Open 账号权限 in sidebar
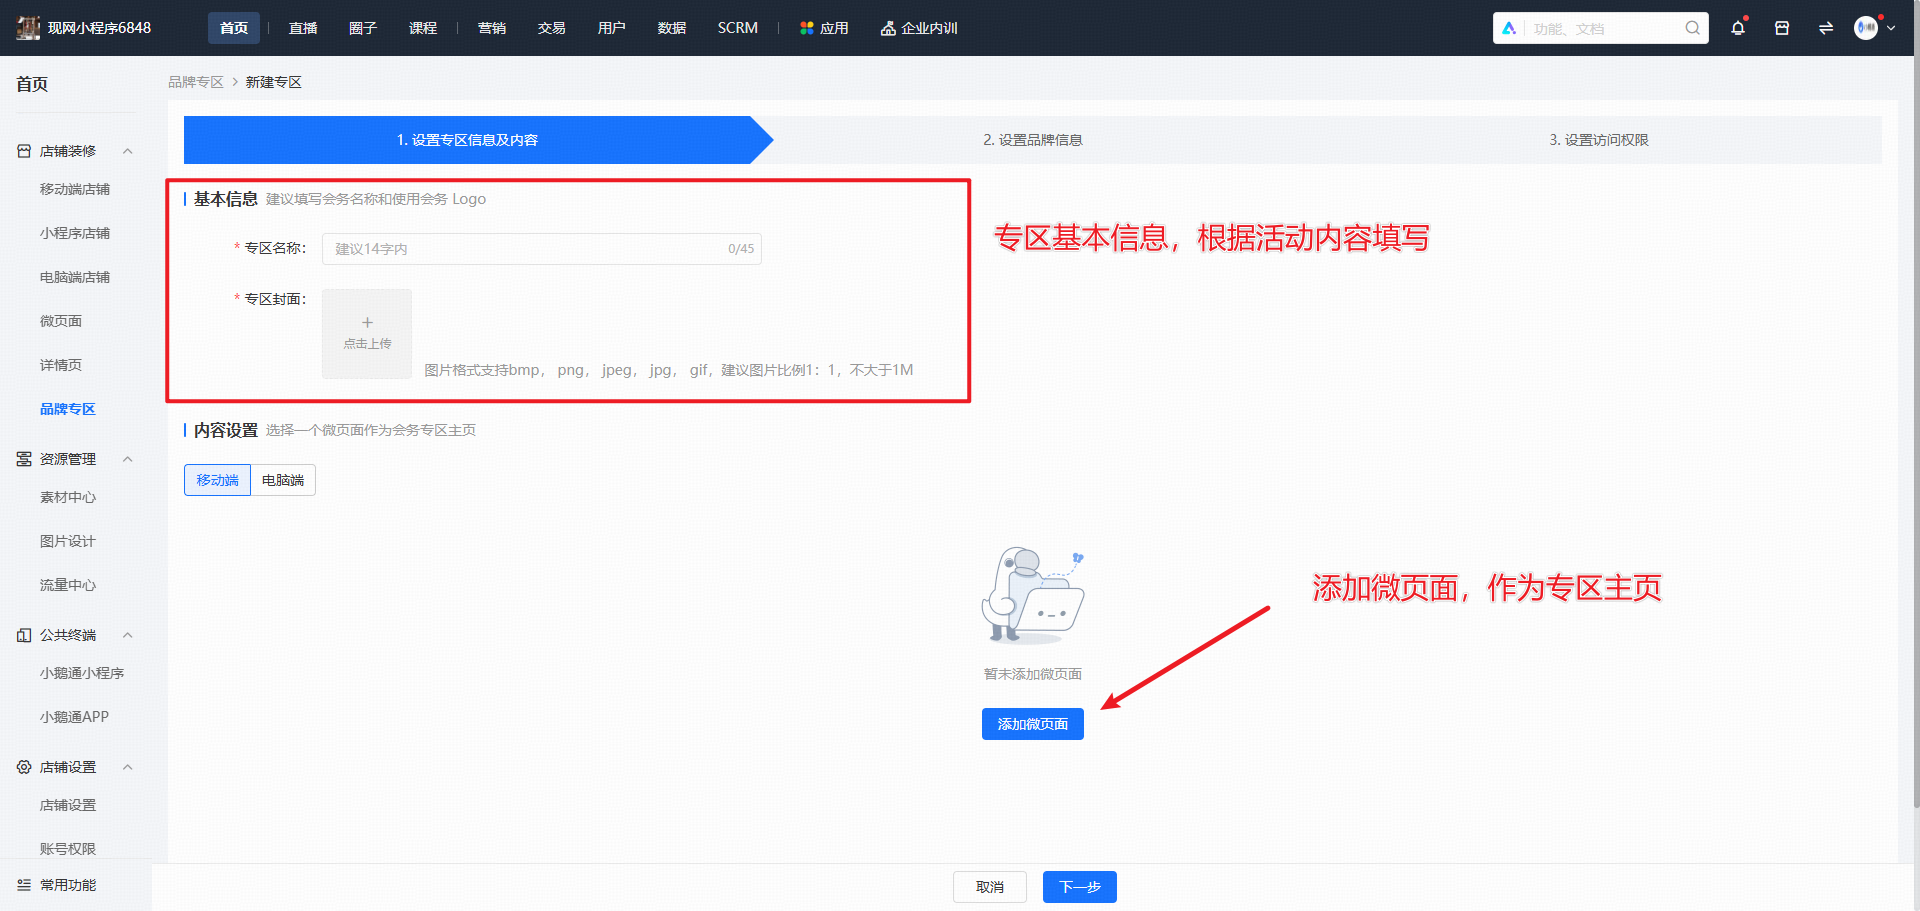Image resolution: width=1920 pixels, height=911 pixels. 68,849
